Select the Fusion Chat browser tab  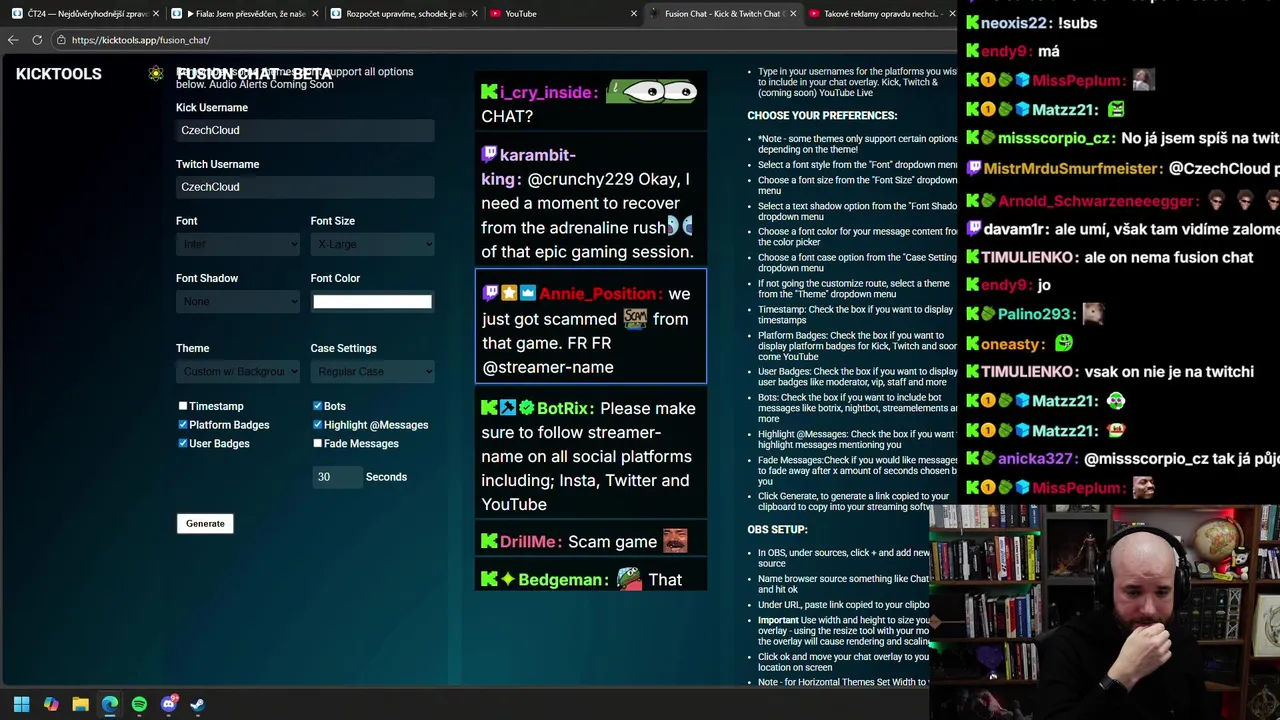coord(722,14)
